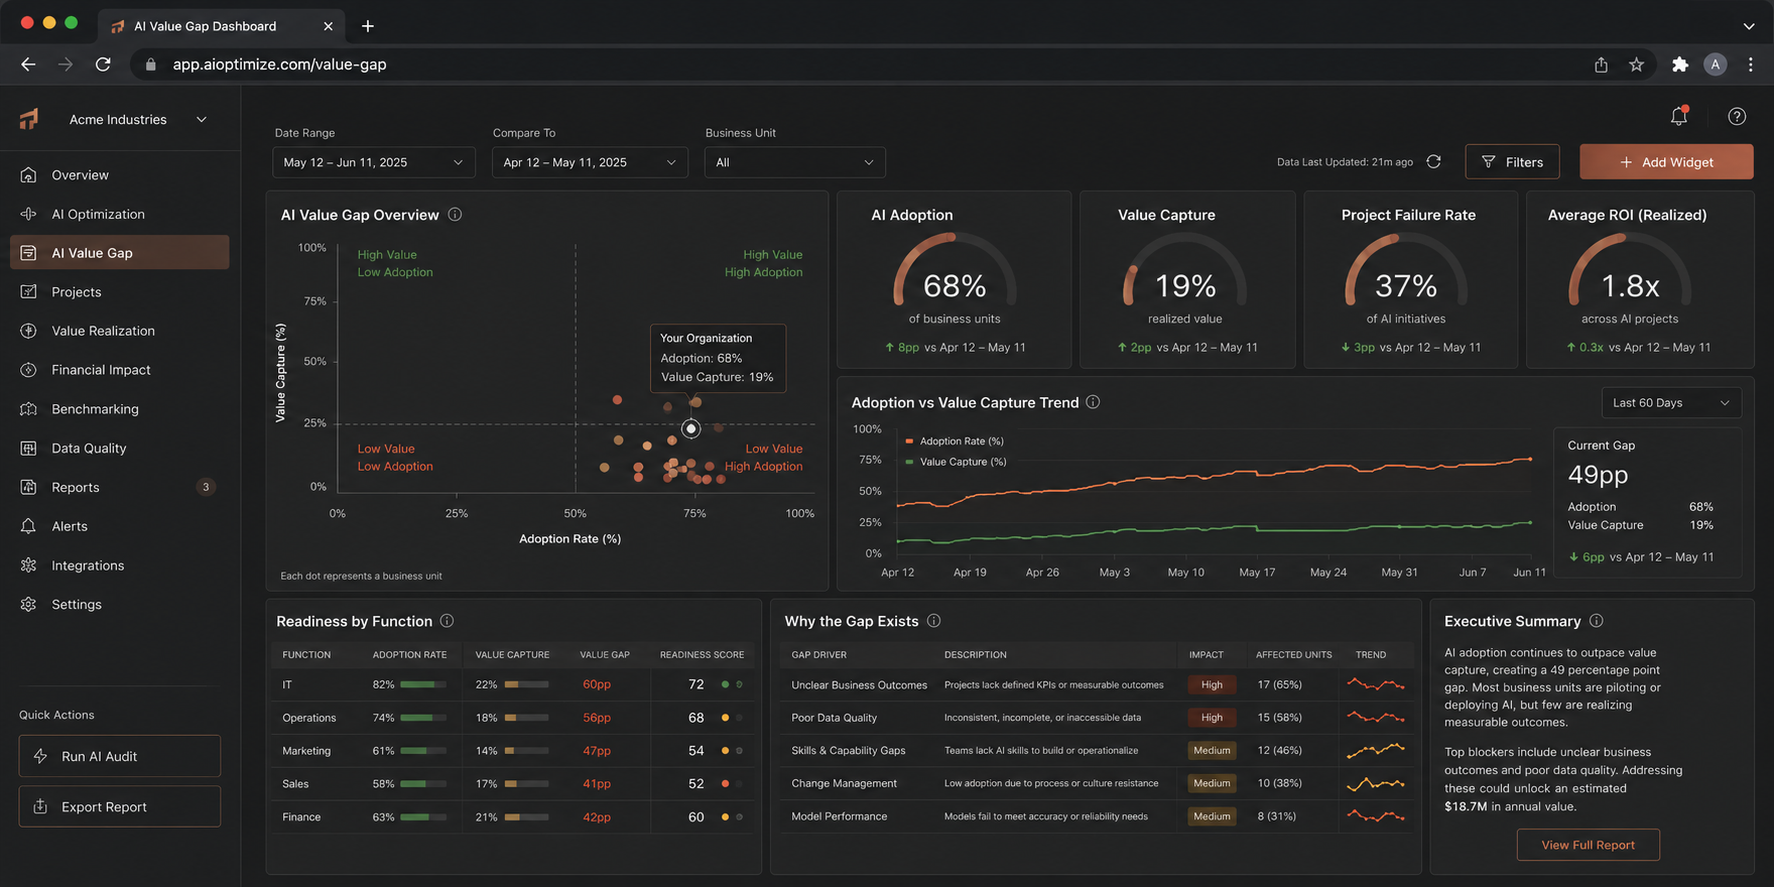1774x887 pixels.
Task: Click the info icon beside AI Value Gap Overview
Action: click(455, 214)
